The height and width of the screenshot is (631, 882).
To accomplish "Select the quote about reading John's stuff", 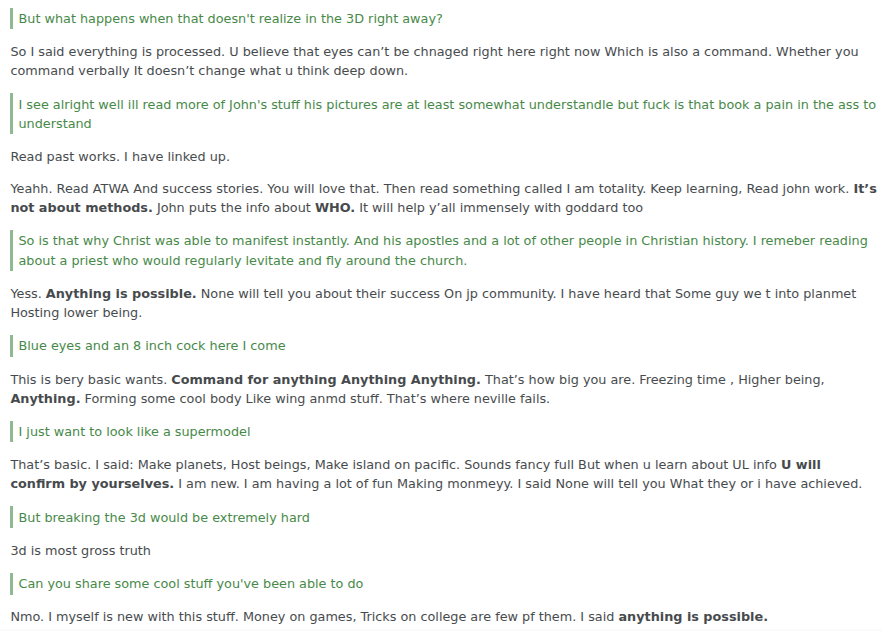I will point(446,114).
